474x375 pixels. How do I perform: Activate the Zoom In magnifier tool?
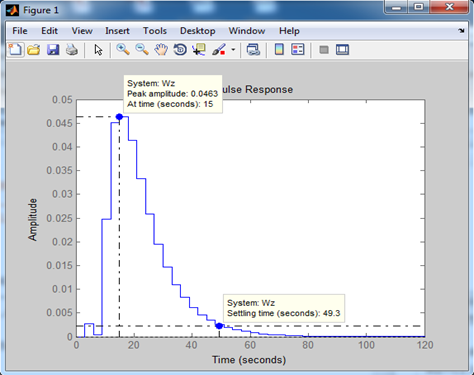(x=123, y=50)
